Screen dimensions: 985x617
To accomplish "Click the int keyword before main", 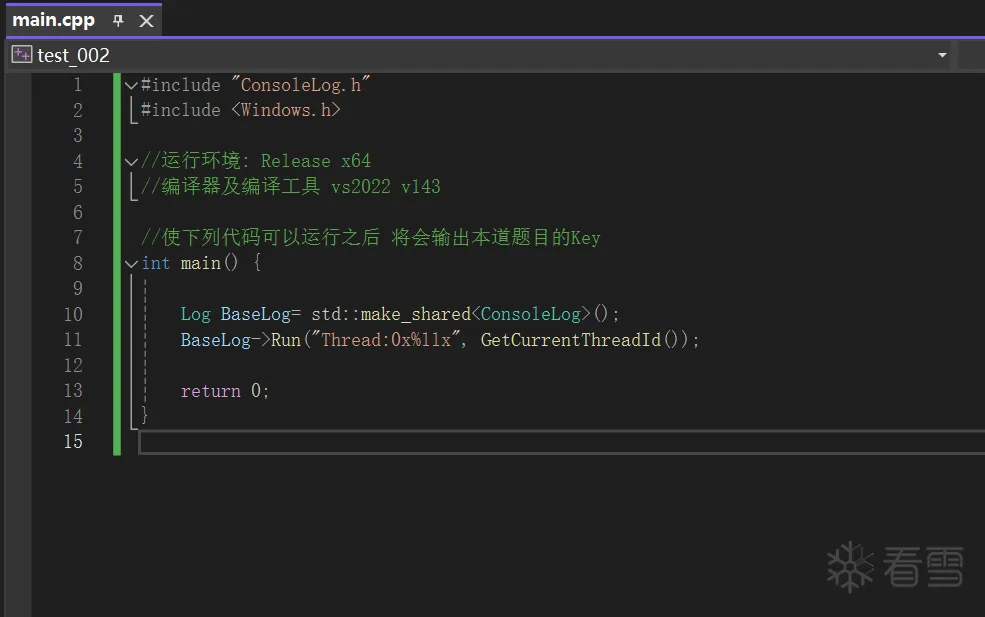I will pyautogui.click(x=156, y=263).
